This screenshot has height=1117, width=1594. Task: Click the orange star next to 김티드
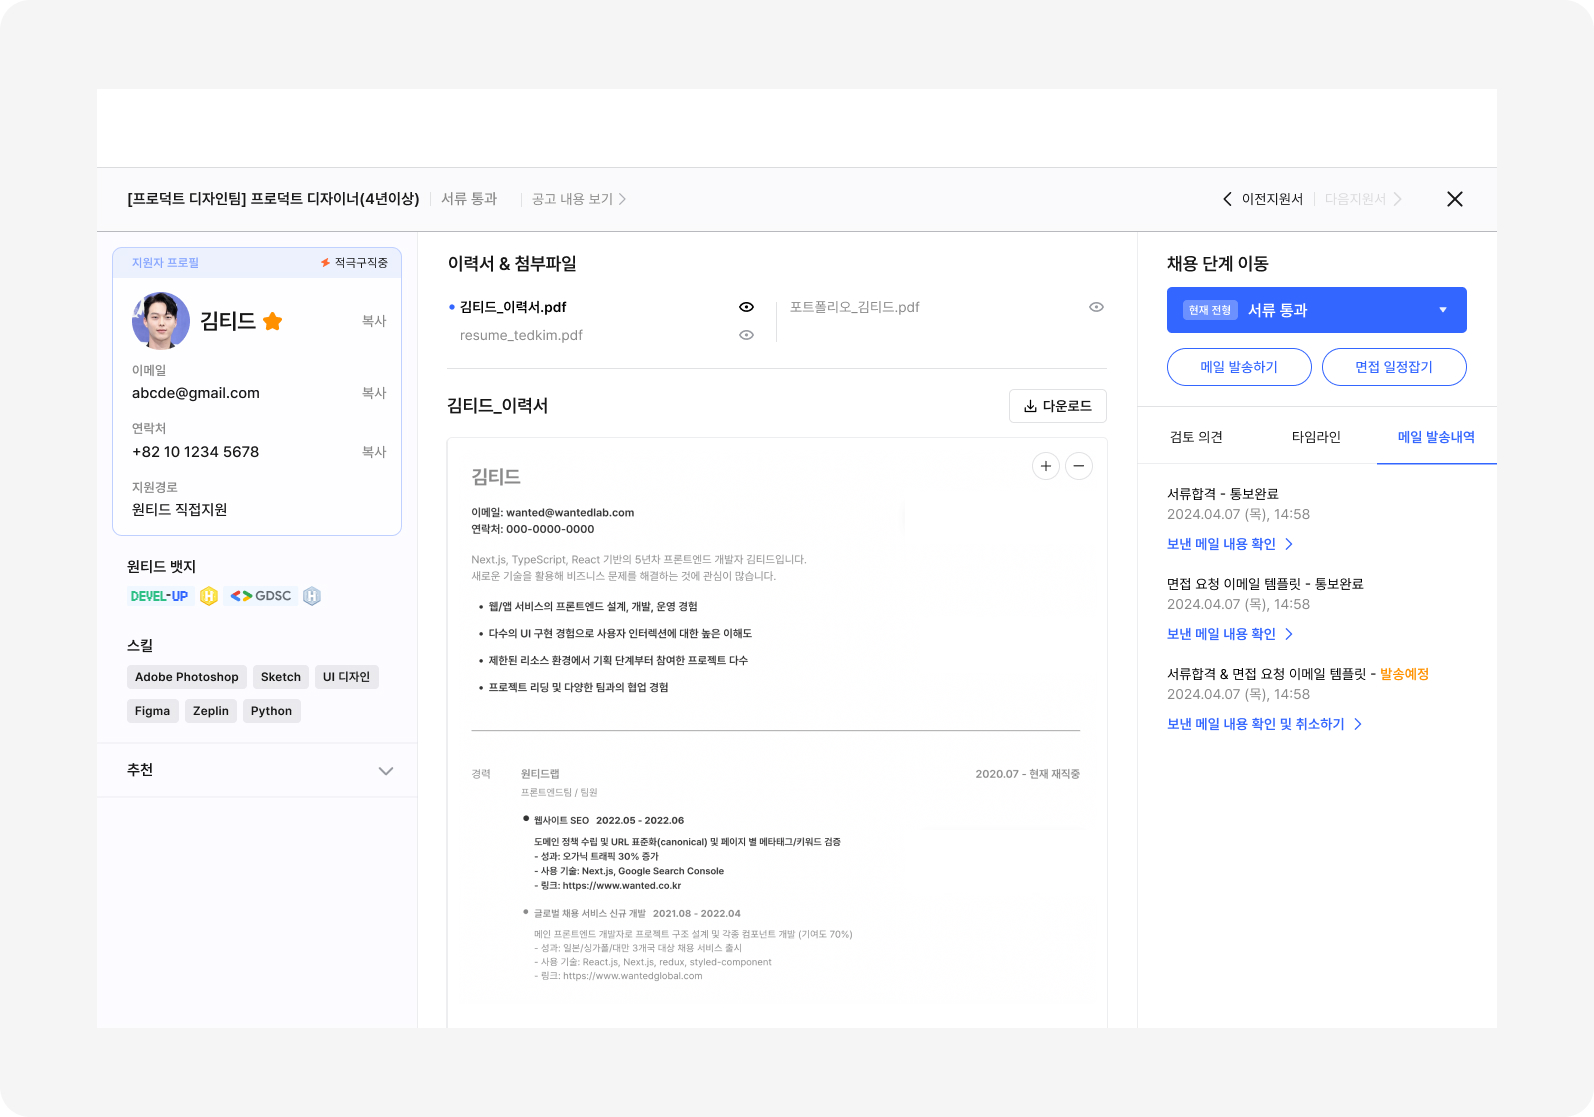click(272, 321)
